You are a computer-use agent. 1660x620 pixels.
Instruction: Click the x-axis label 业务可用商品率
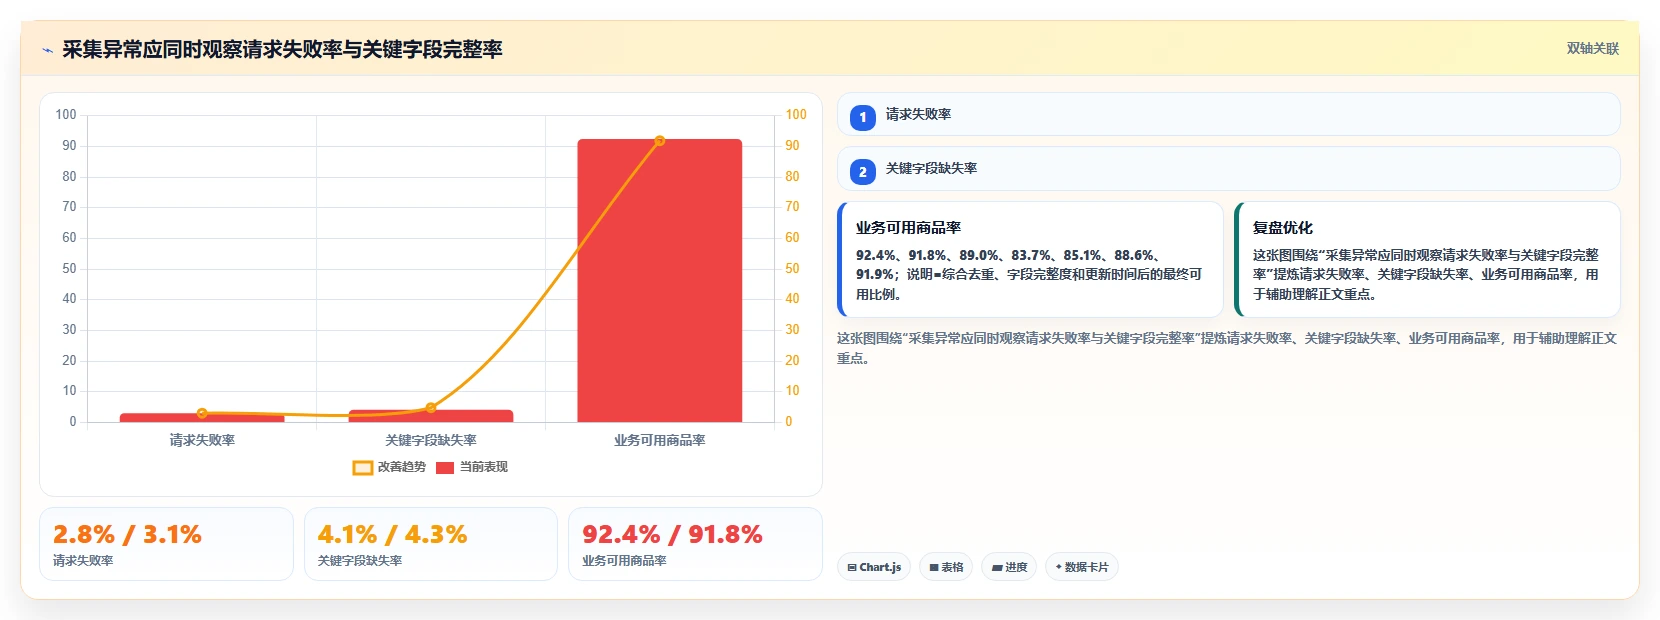click(x=660, y=440)
